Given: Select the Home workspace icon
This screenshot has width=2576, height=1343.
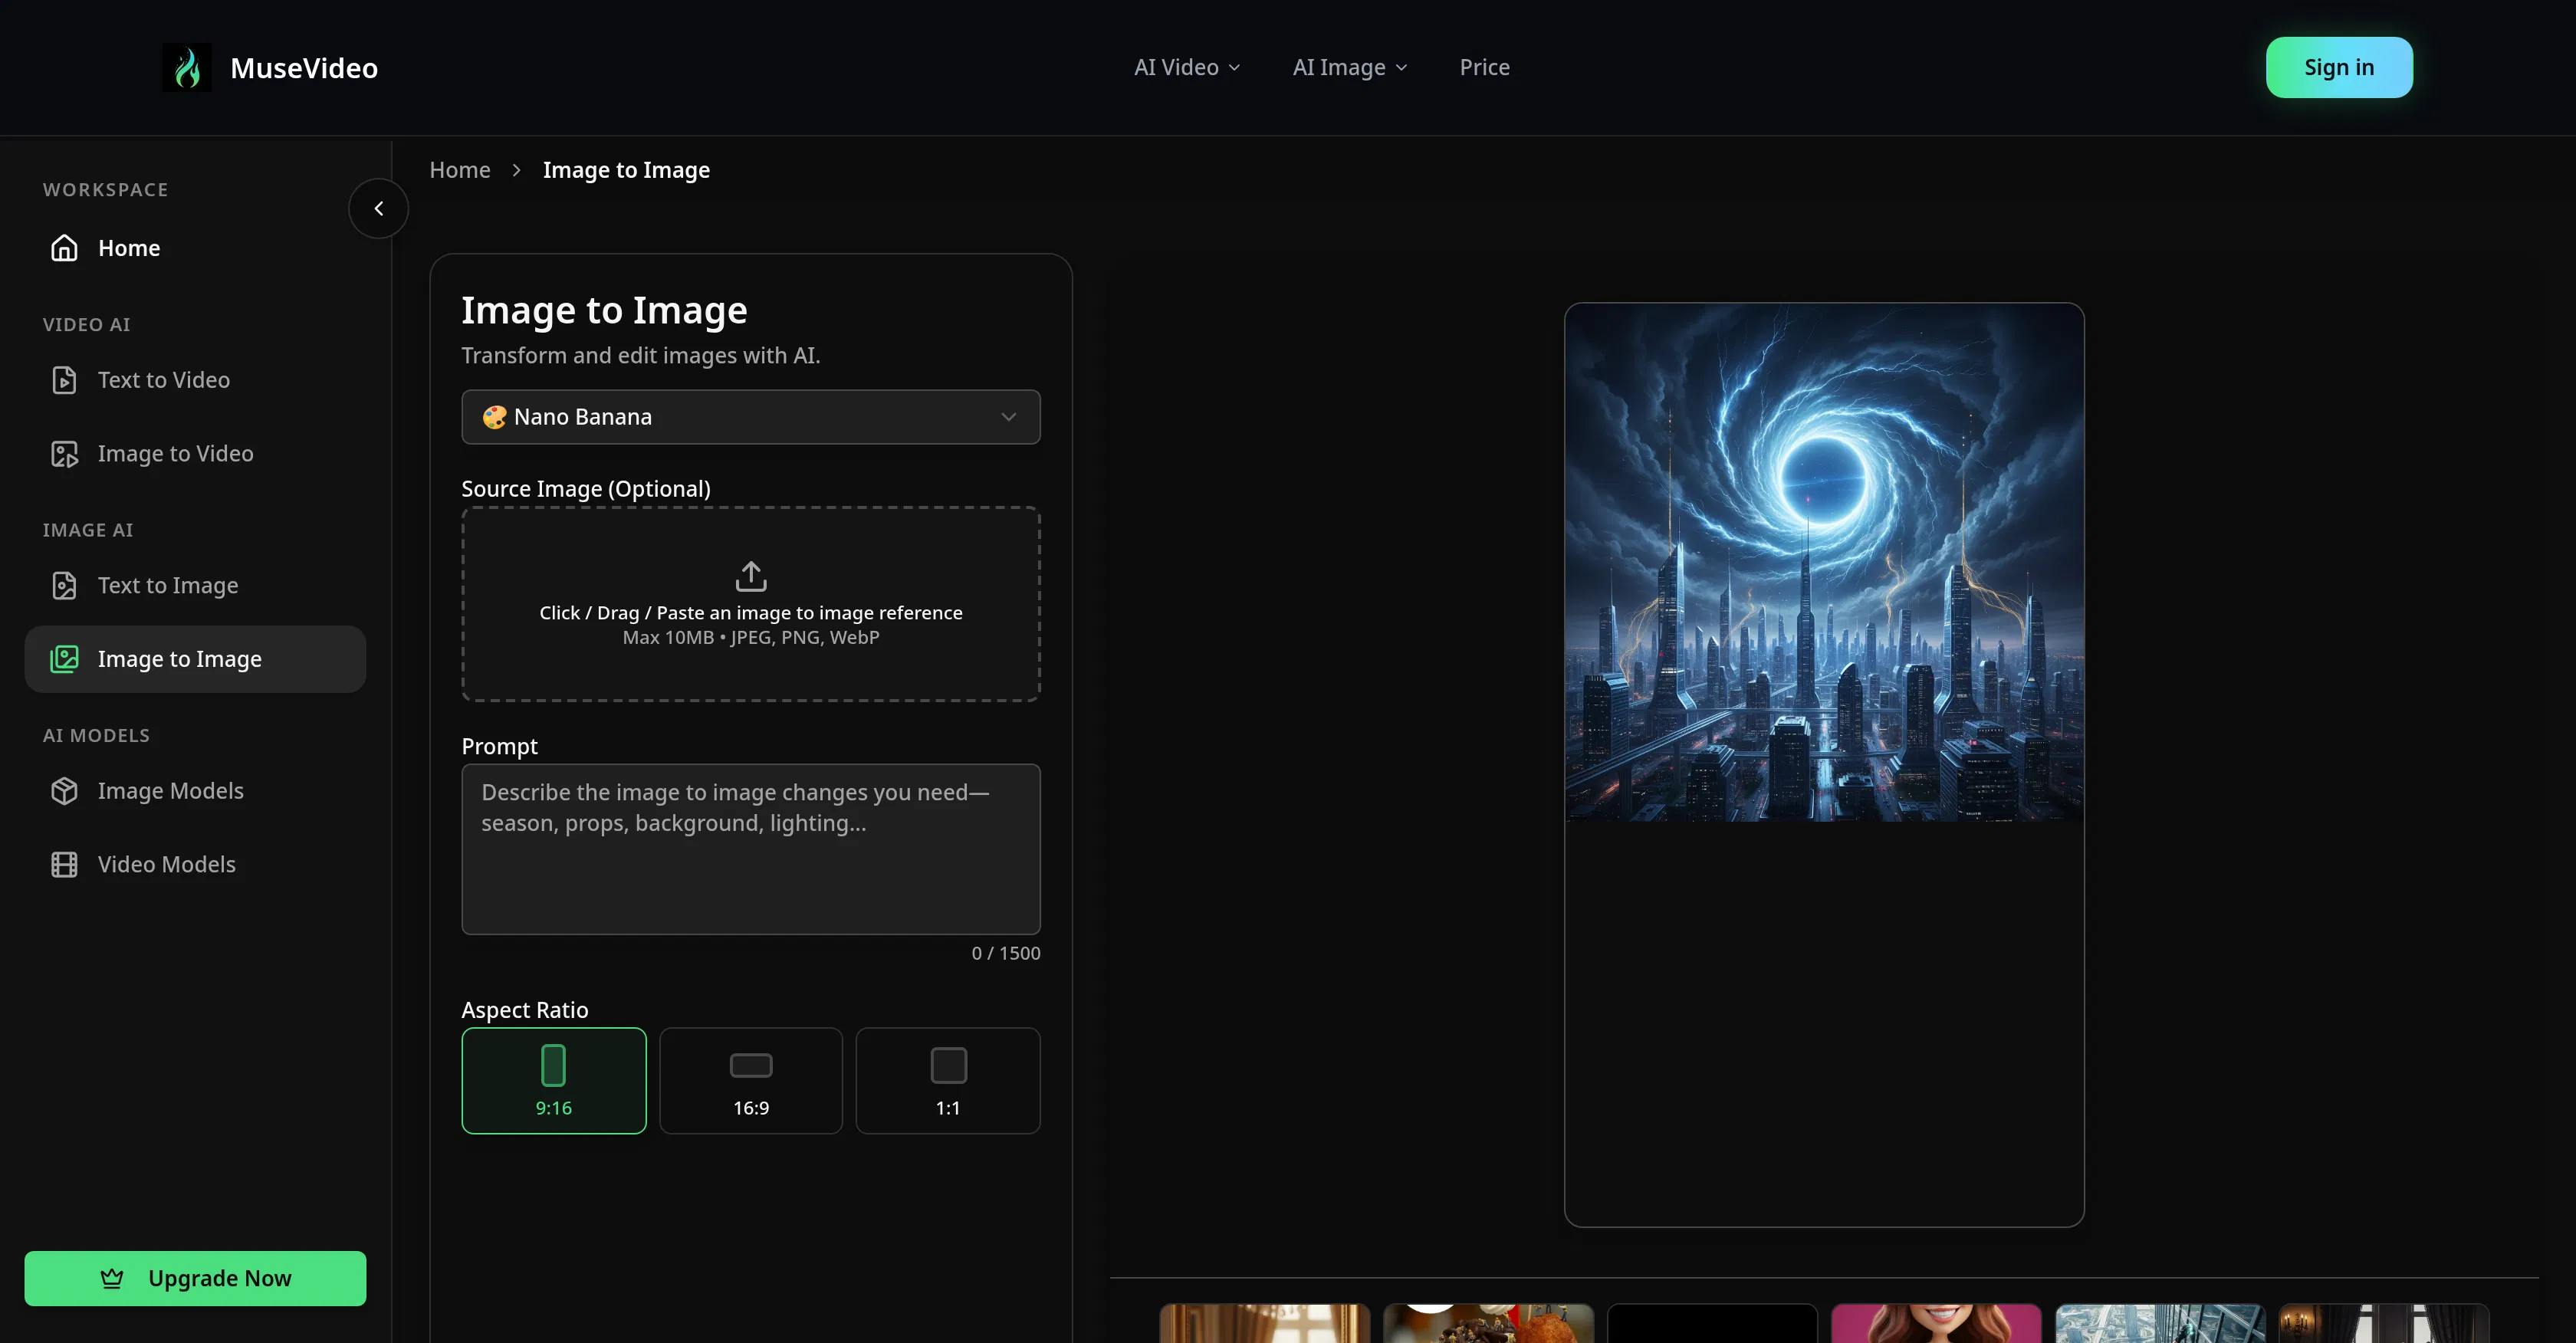Looking at the screenshot, I should (64, 247).
